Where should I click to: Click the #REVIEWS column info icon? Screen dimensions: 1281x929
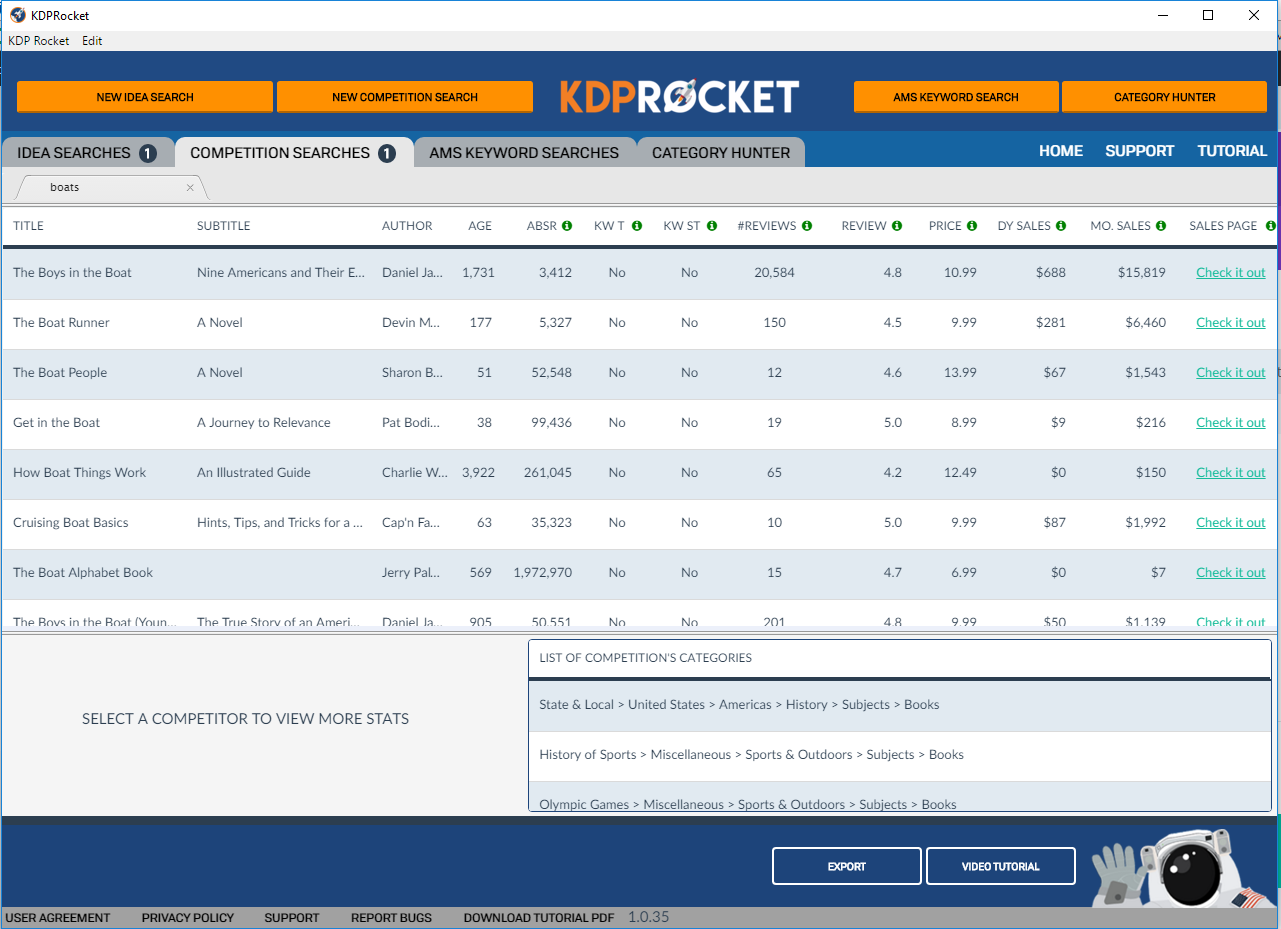tap(807, 226)
